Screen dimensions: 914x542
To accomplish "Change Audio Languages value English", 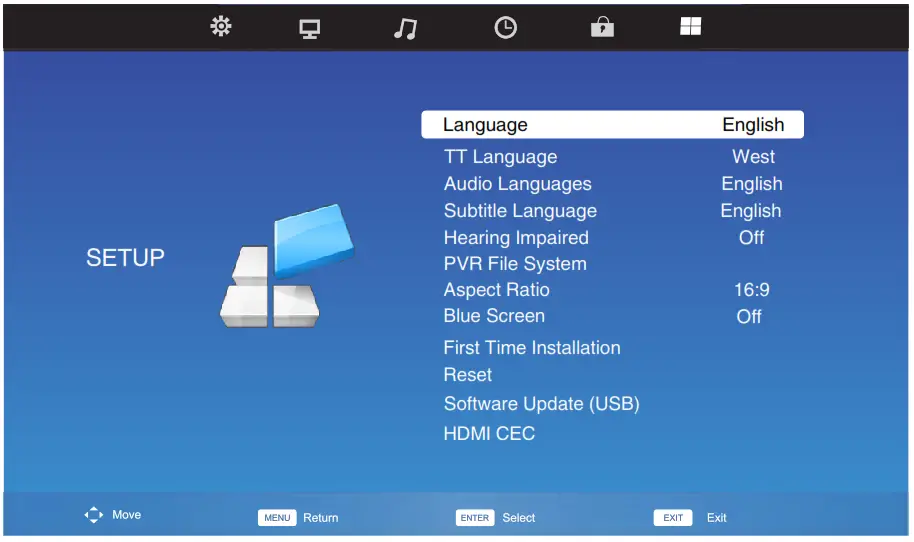I will (751, 184).
